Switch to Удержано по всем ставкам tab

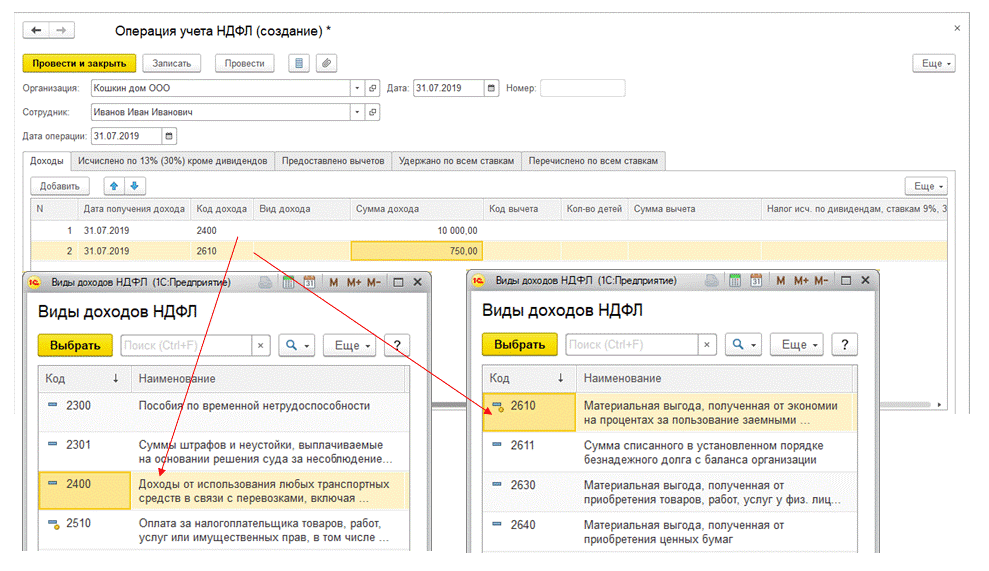(x=457, y=161)
